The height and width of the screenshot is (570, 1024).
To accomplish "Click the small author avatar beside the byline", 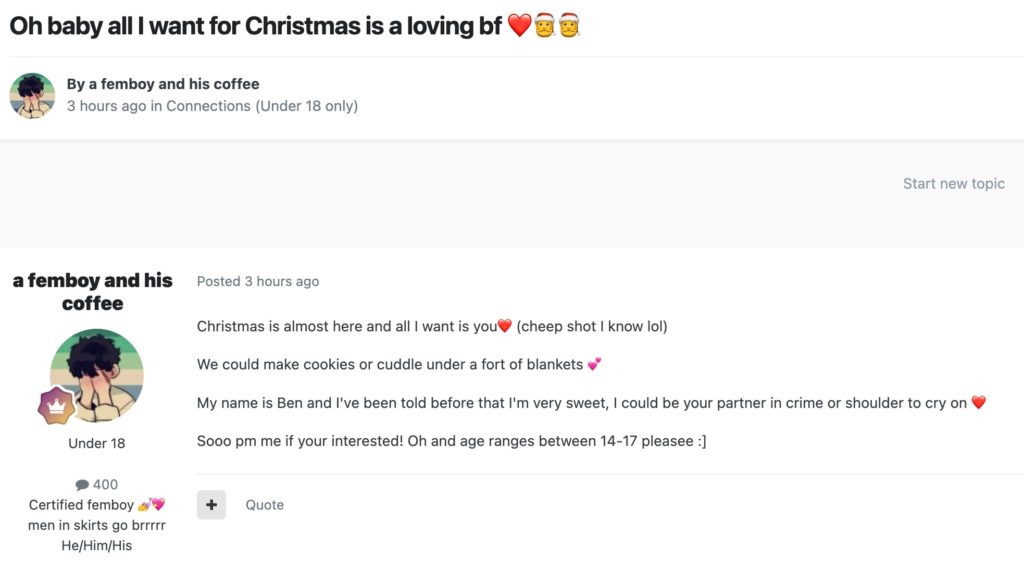I will coord(32,96).
